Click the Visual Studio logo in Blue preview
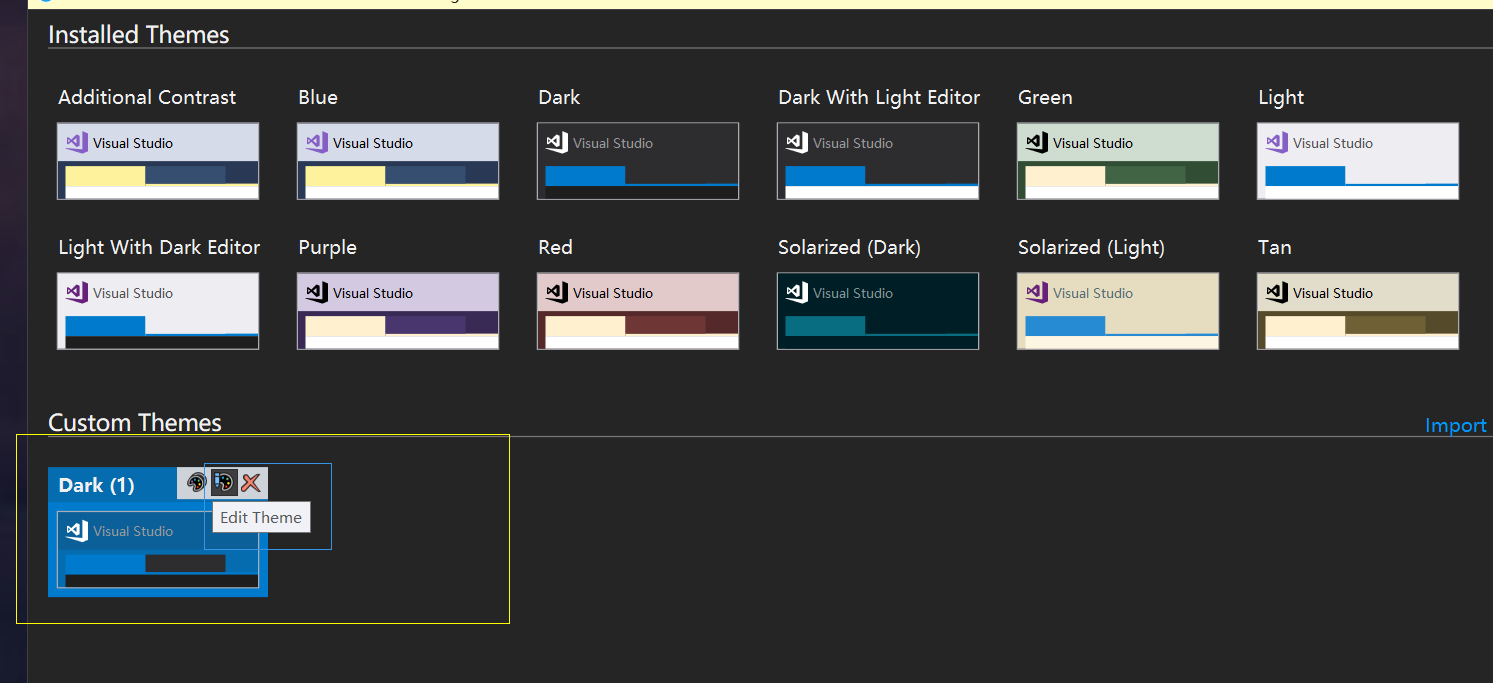Viewport: 1493px width, 683px height. pyautogui.click(x=317, y=142)
